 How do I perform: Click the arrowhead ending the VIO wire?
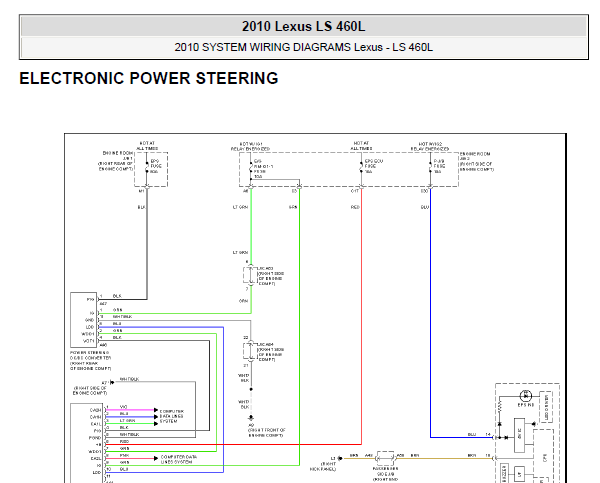click(156, 410)
